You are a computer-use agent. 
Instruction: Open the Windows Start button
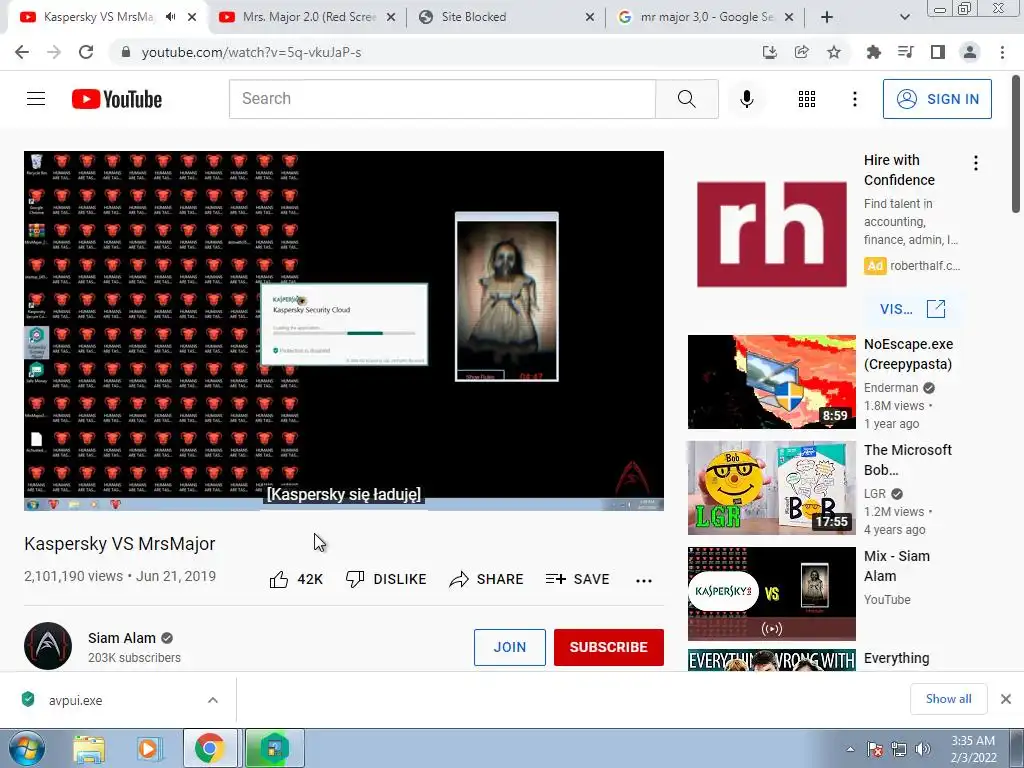26,748
